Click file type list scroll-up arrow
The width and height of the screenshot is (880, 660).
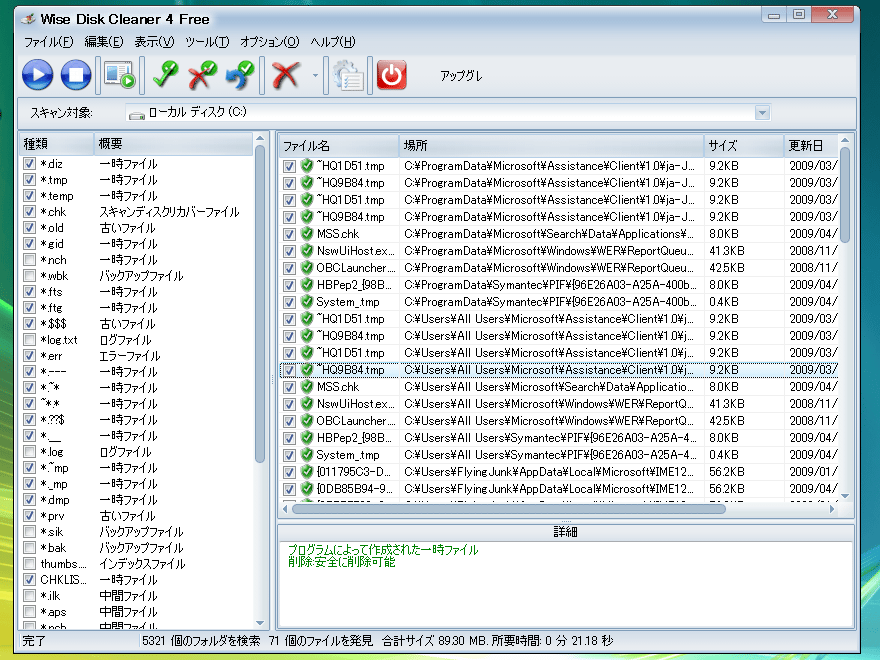[259, 138]
